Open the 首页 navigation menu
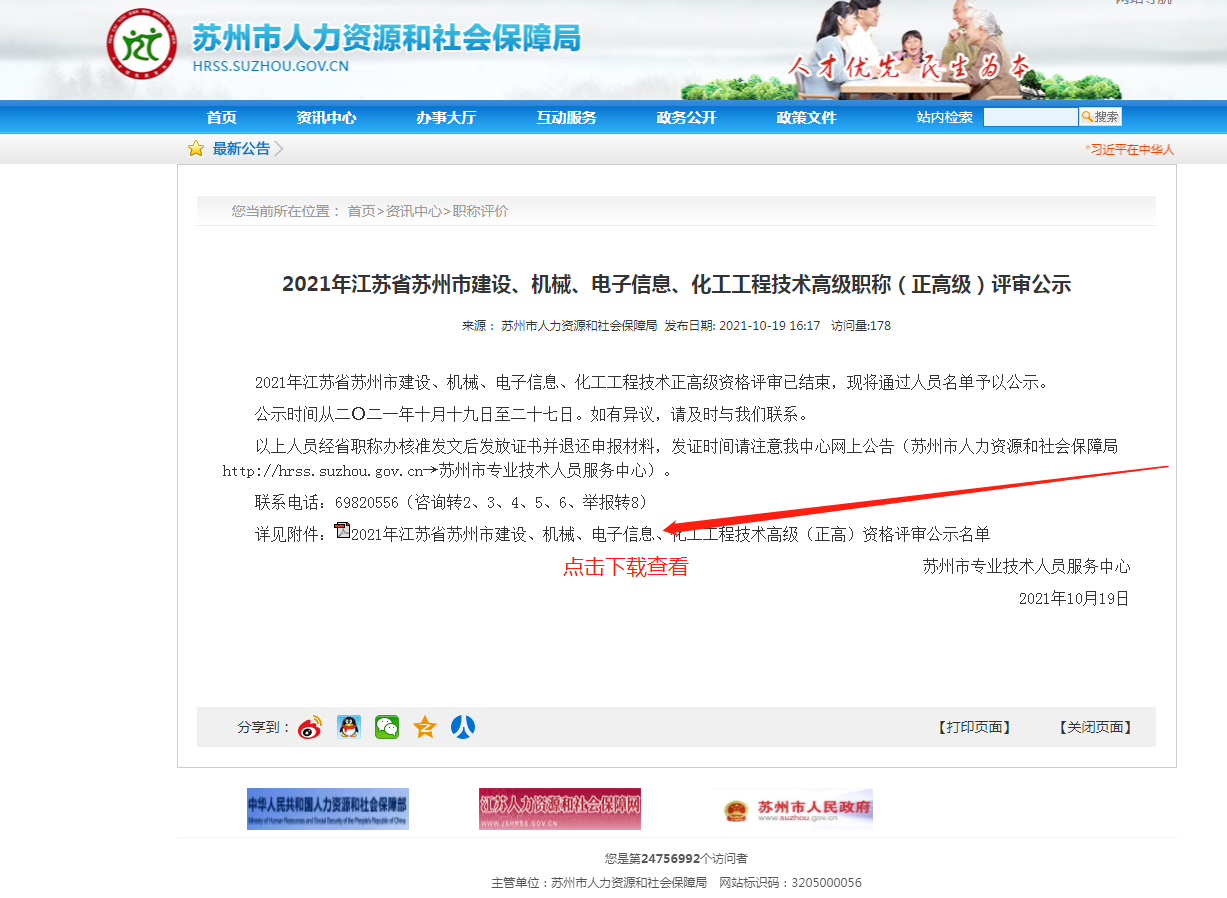 tap(222, 117)
